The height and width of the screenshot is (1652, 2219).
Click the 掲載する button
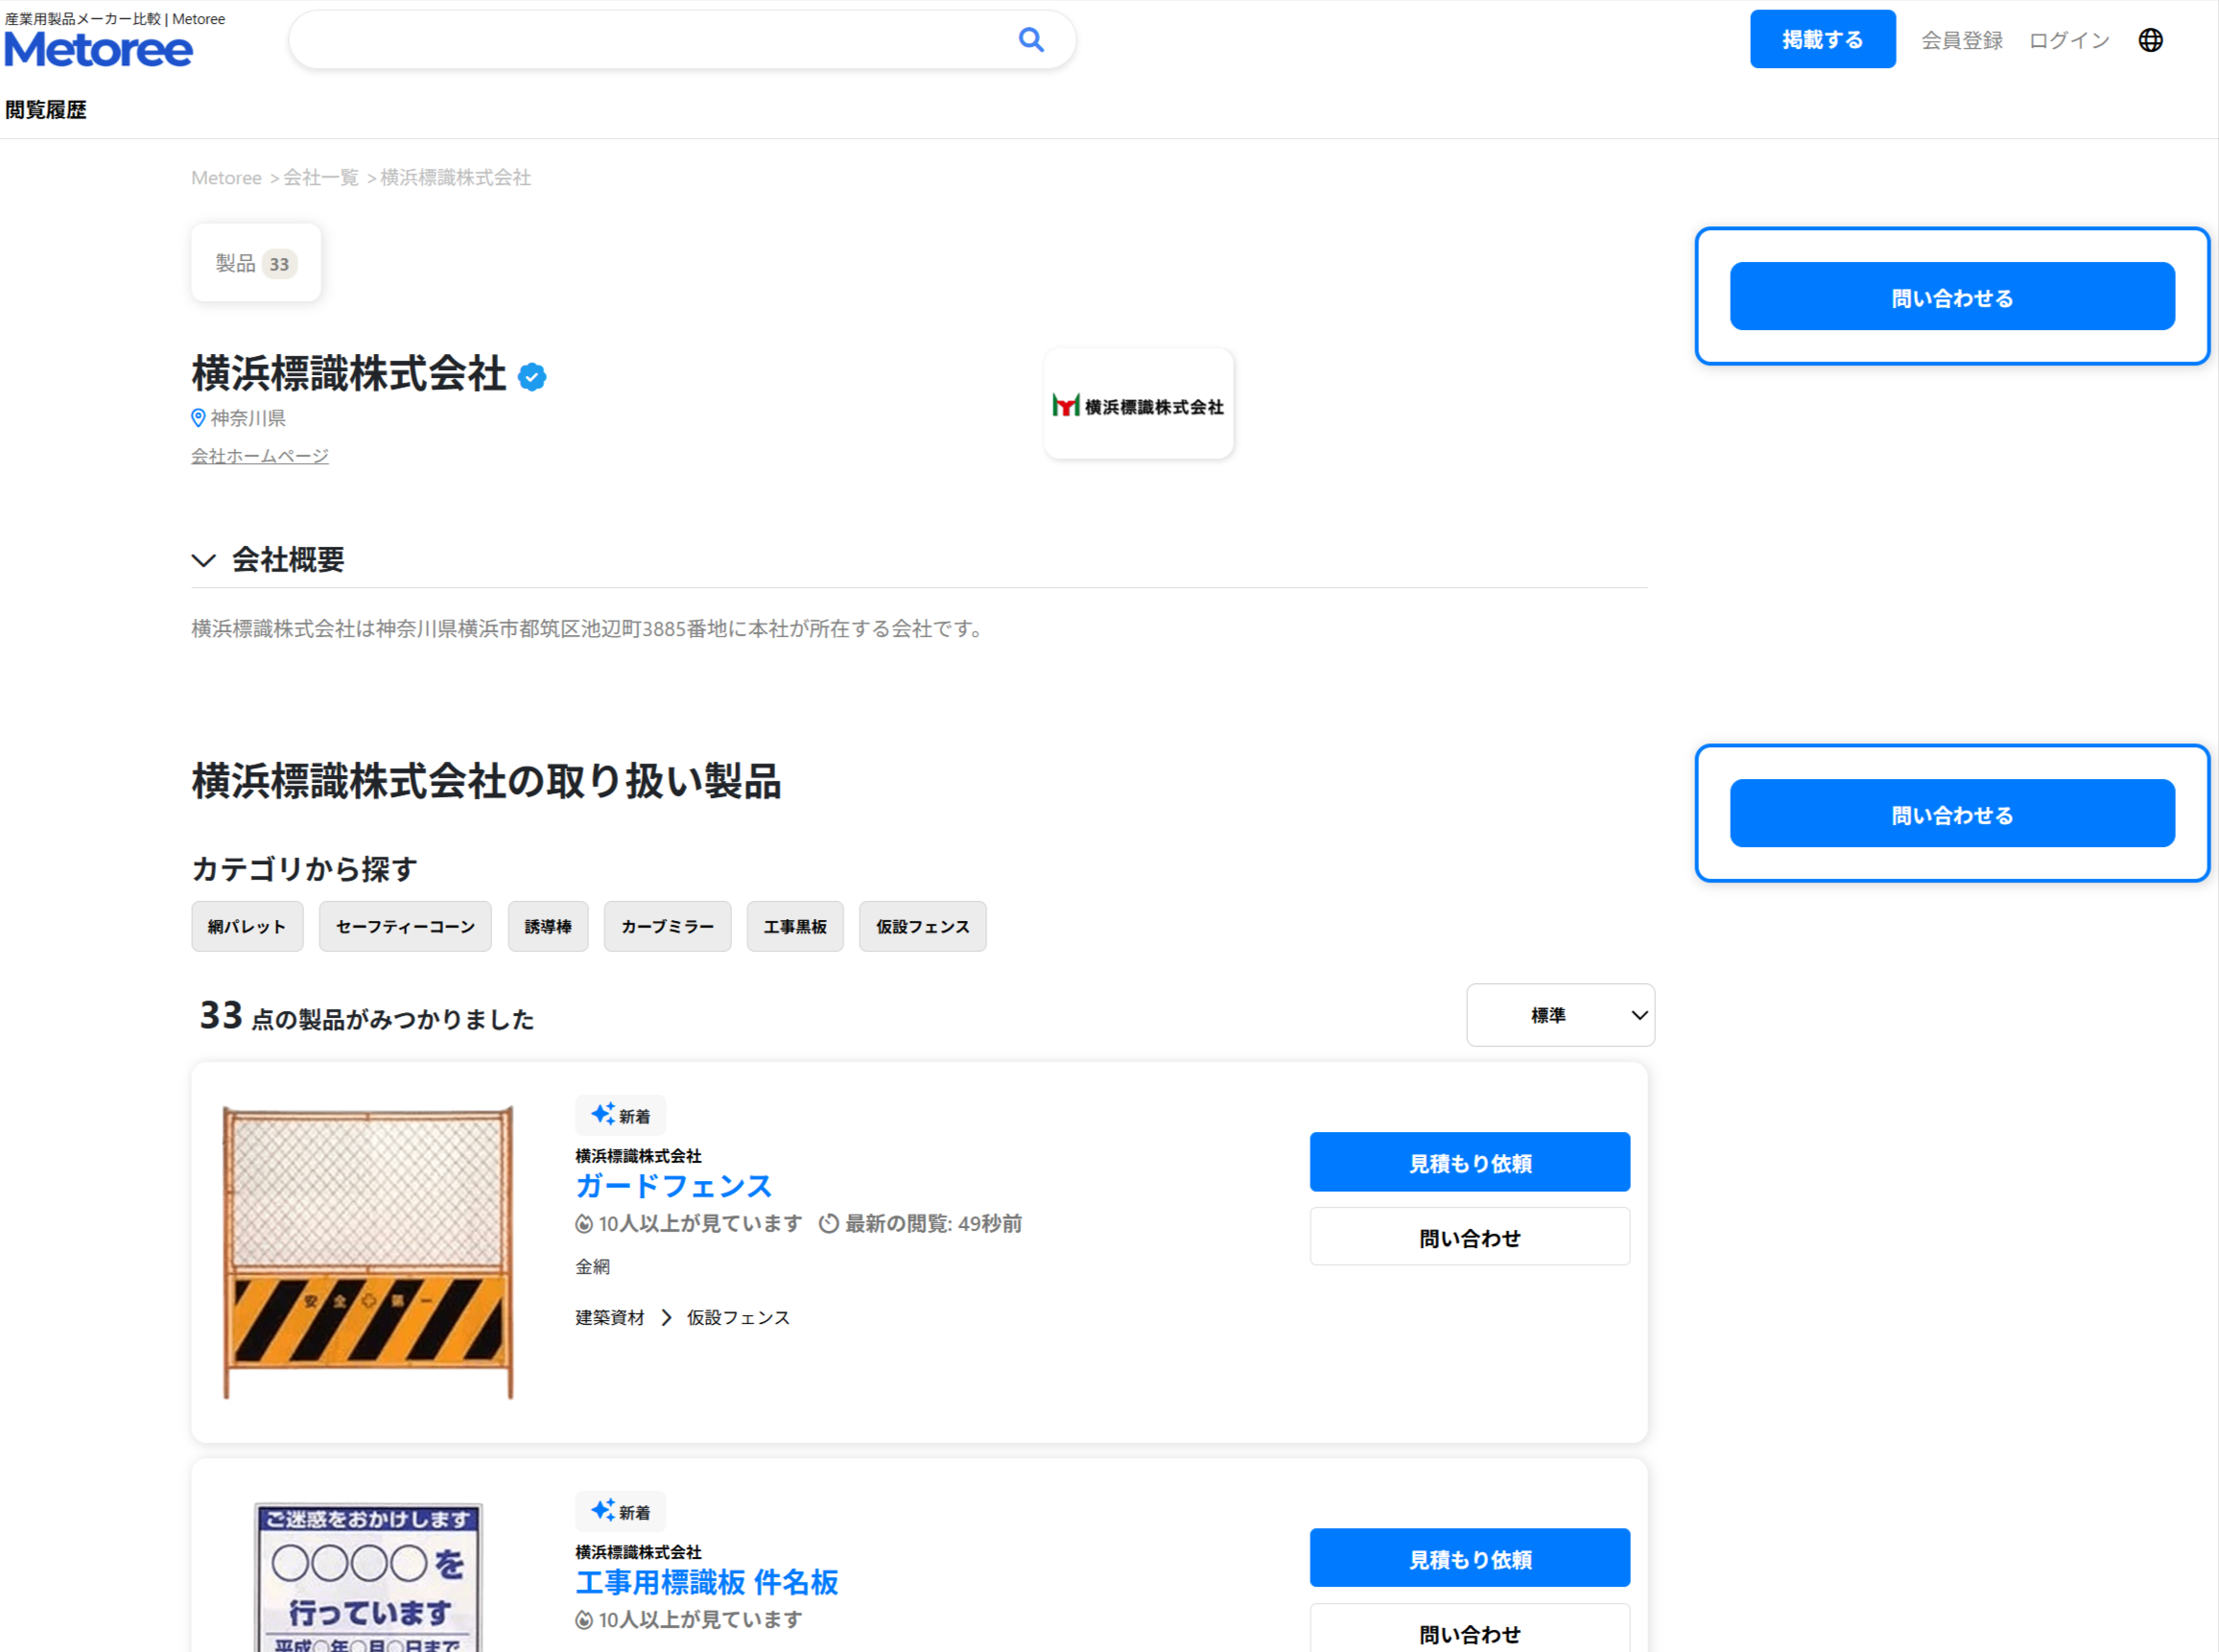click(x=1821, y=40)
